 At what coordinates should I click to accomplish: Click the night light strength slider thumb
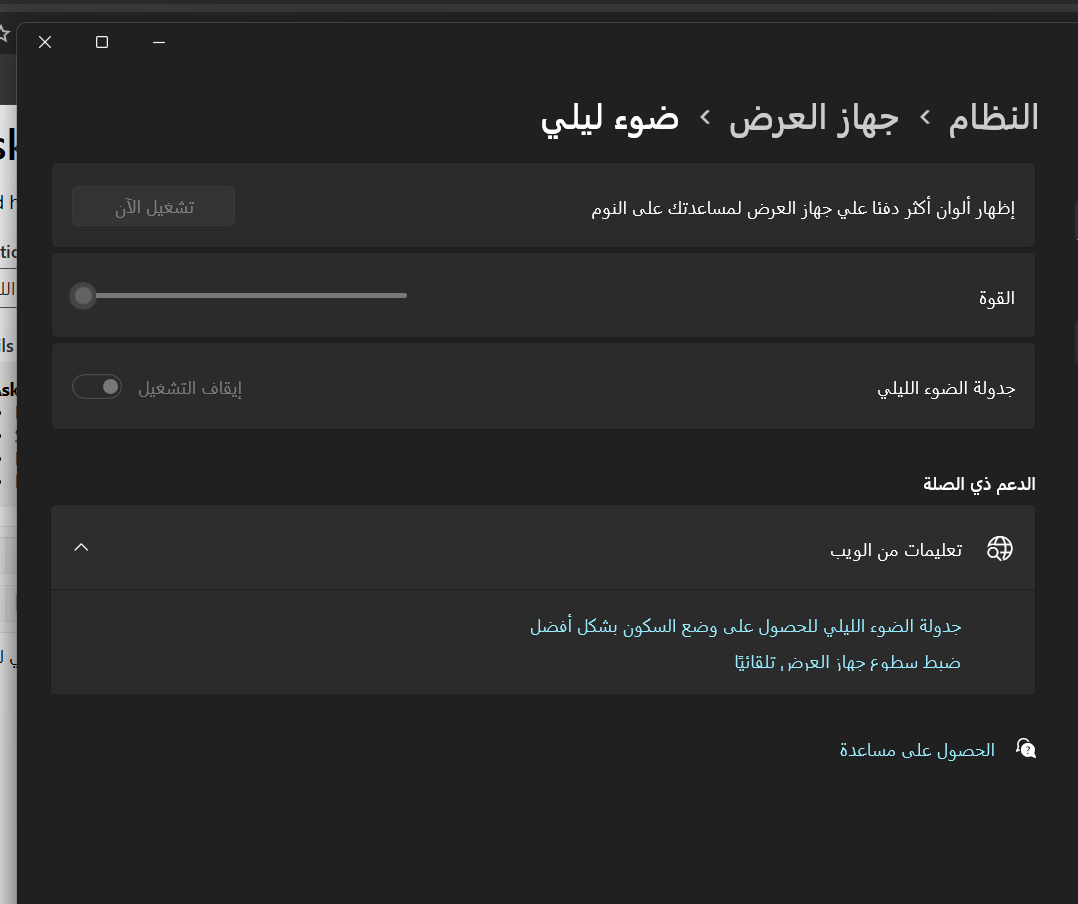click(x=83, y=296)
